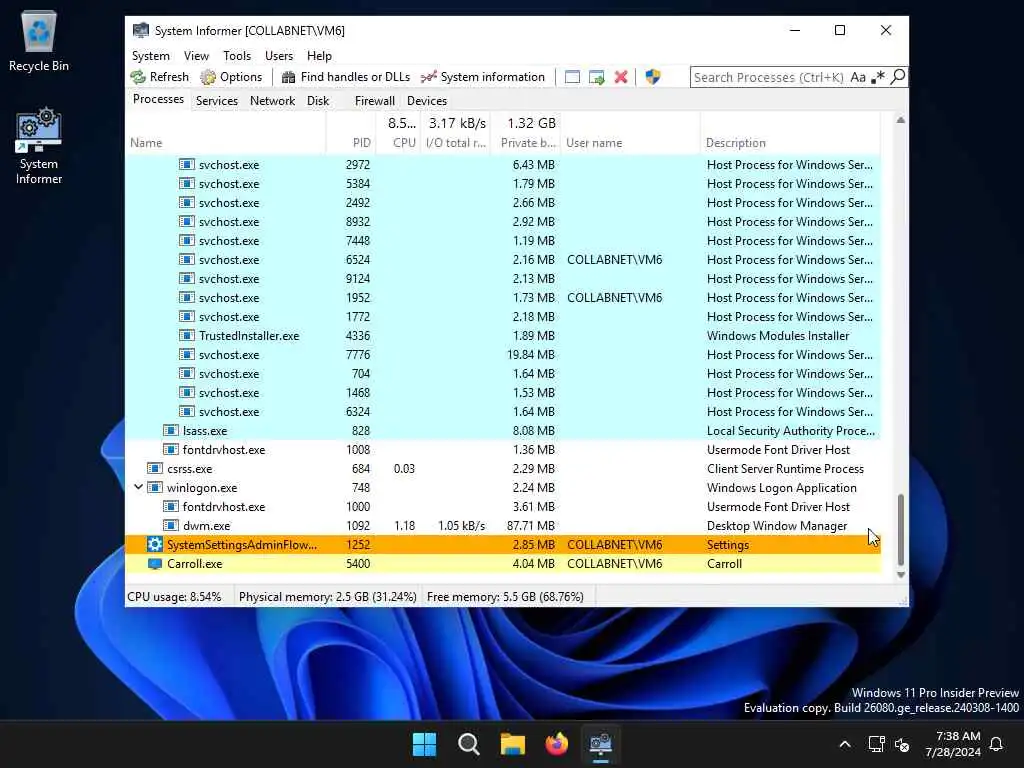The image size is (1024, 768).
Task: Click the Refresh toolbar button
Action: click(x=160, y=77)
